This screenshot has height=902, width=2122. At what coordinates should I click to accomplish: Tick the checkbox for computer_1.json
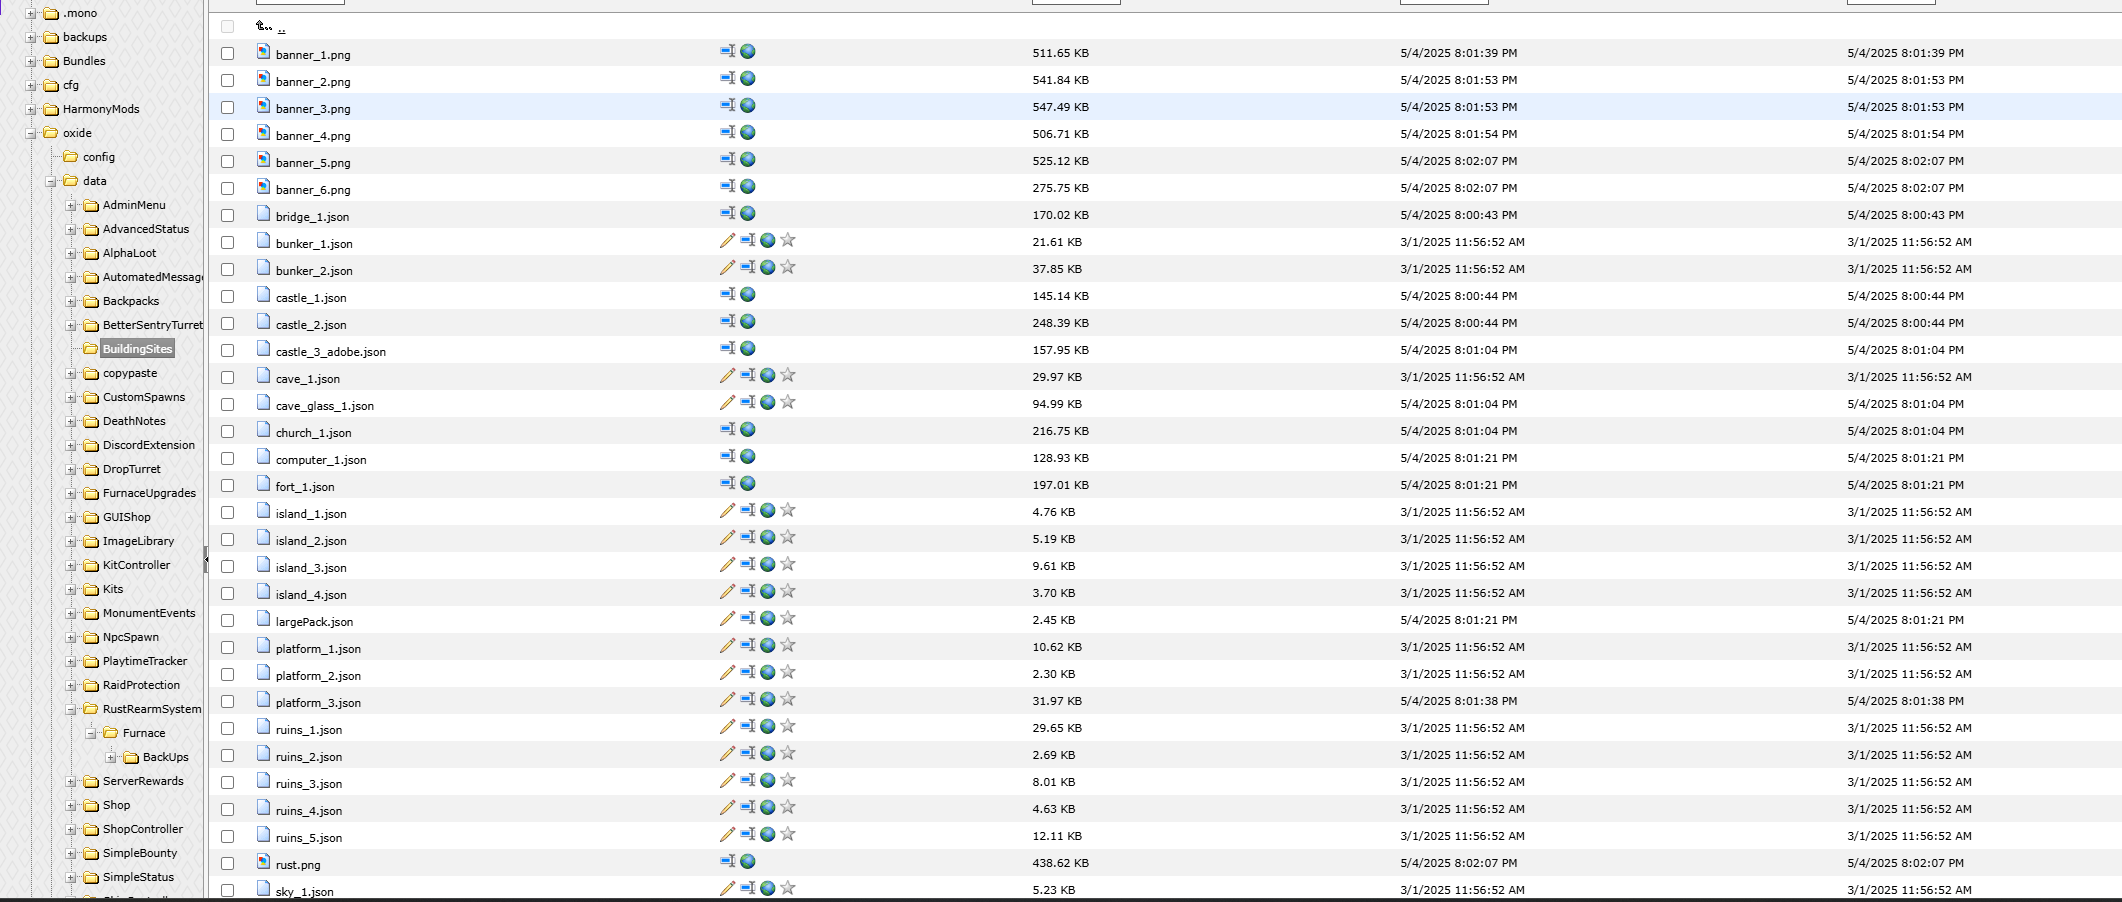click(227, 458)
